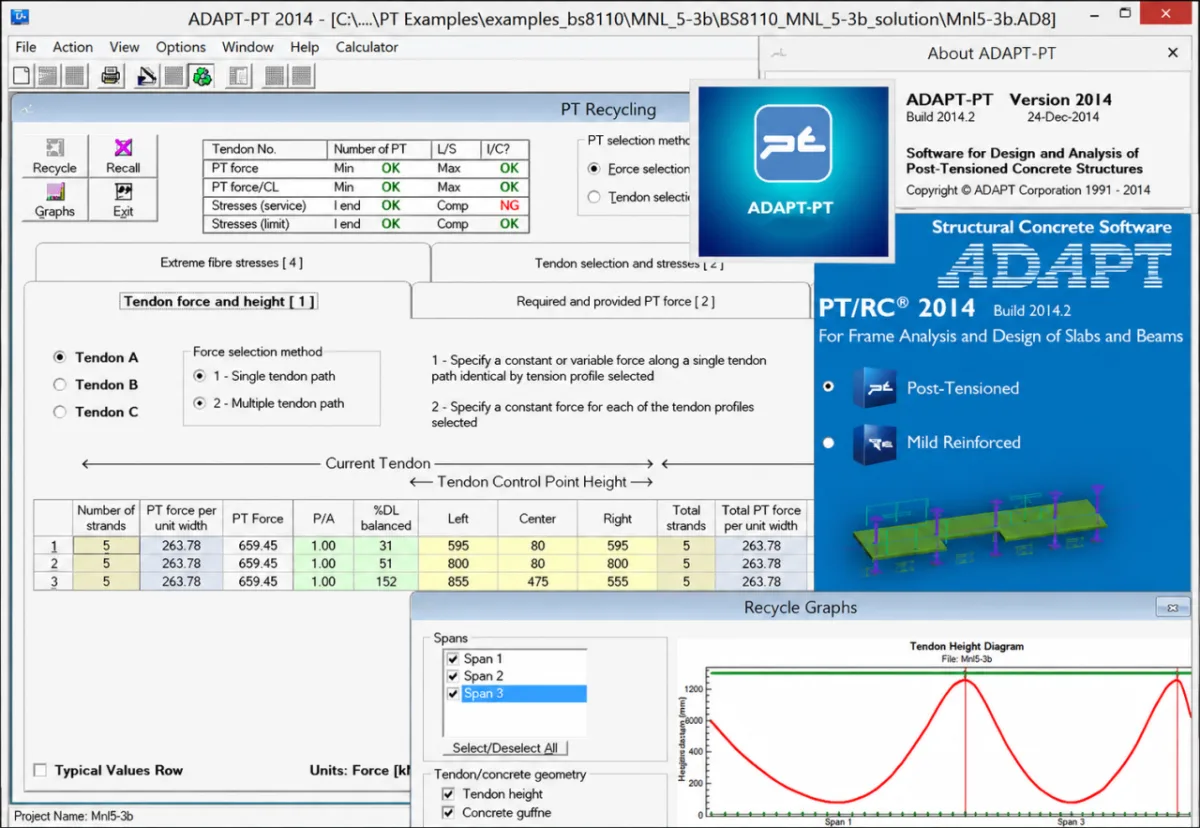The height and width of the screenshot is (828, 1200).
Task: Select the Mild Reinforced radio button
Action: [828, 442]
